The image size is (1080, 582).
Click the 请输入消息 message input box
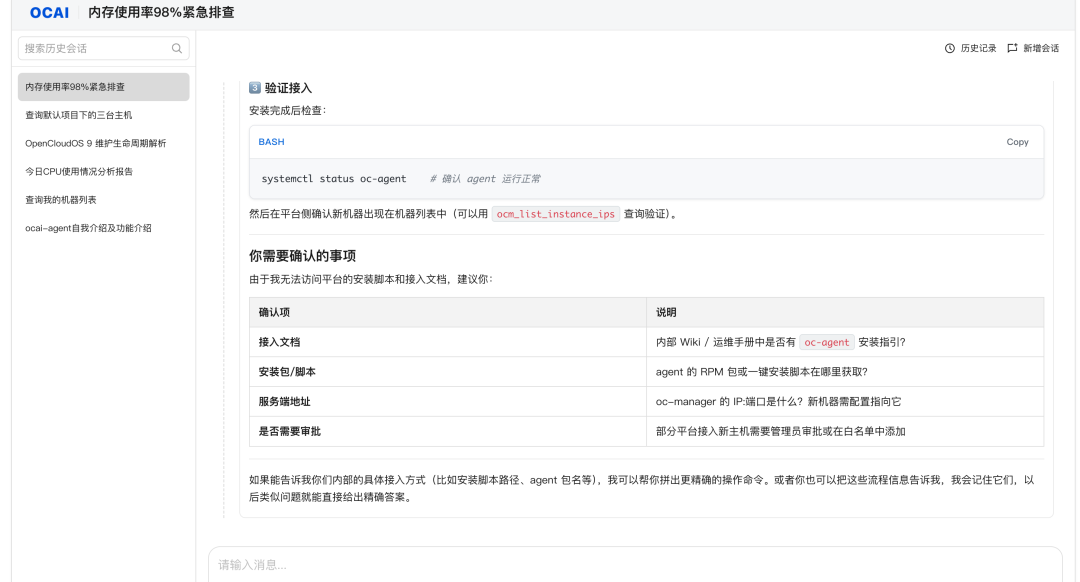[635, 565]
